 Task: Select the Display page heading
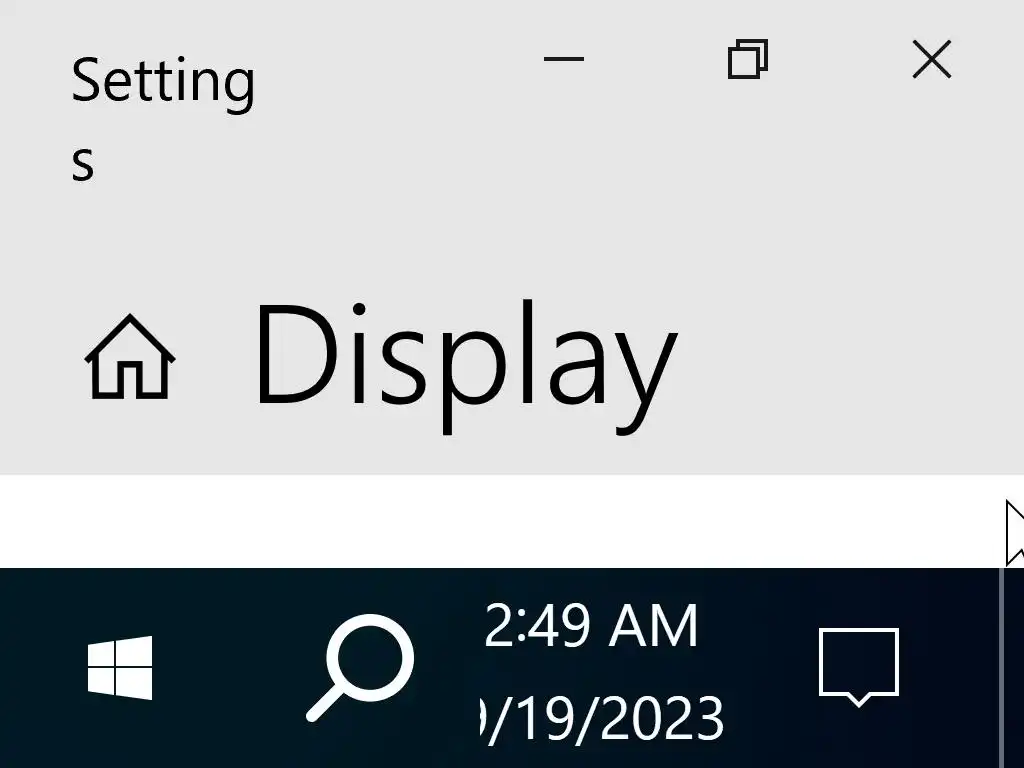pos(466,366)
